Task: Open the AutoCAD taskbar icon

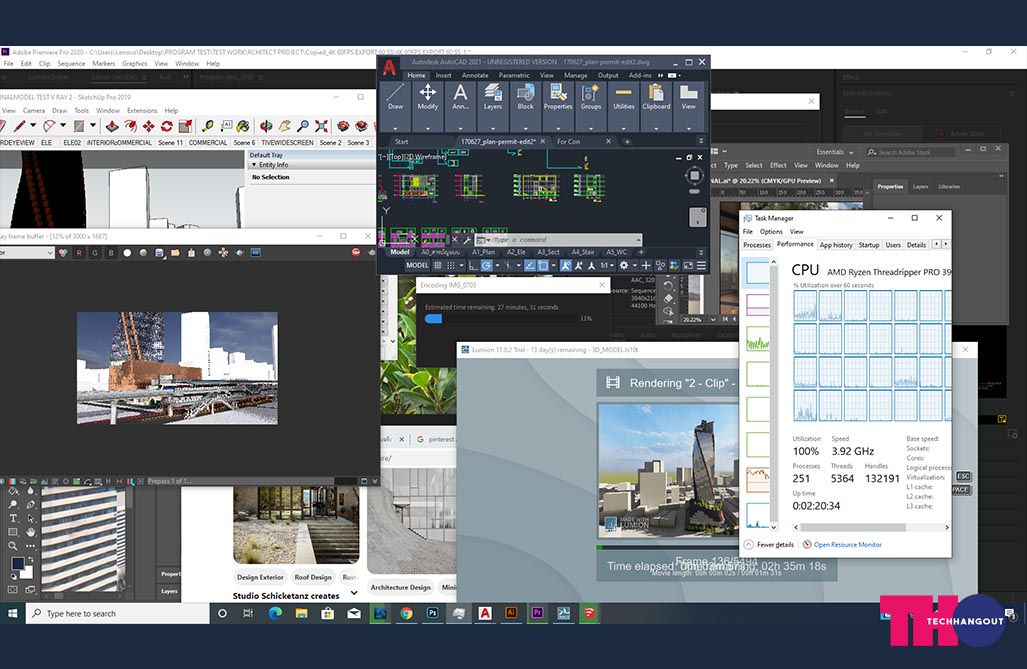Action: coord(485,613)
